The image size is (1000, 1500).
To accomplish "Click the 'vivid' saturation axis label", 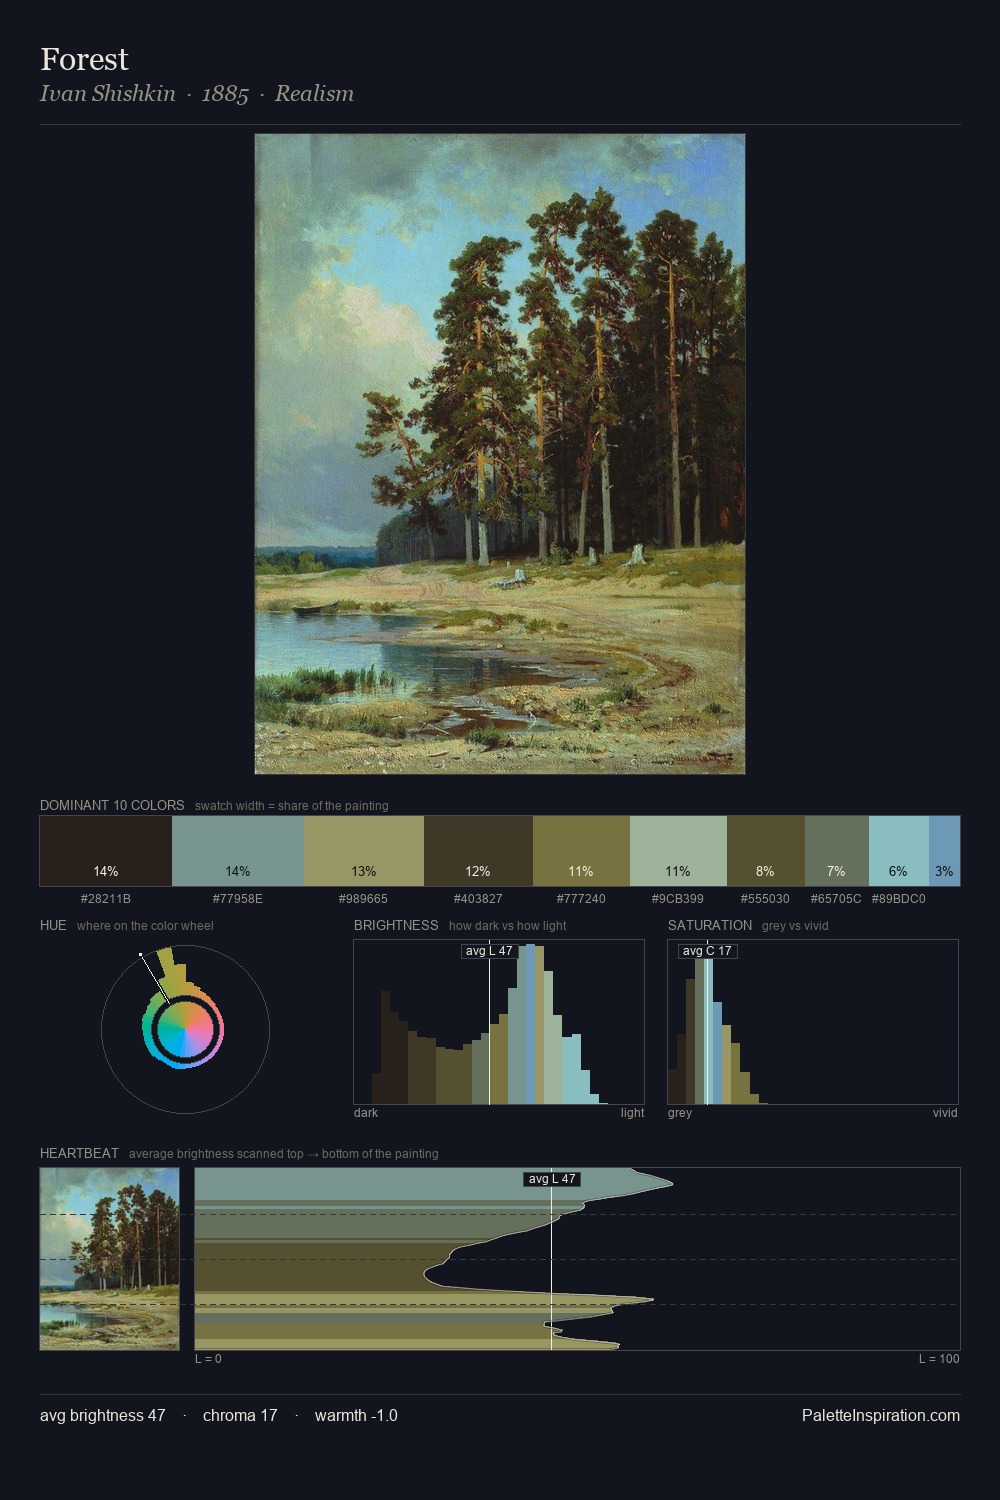I will (x=945, y=1113).
